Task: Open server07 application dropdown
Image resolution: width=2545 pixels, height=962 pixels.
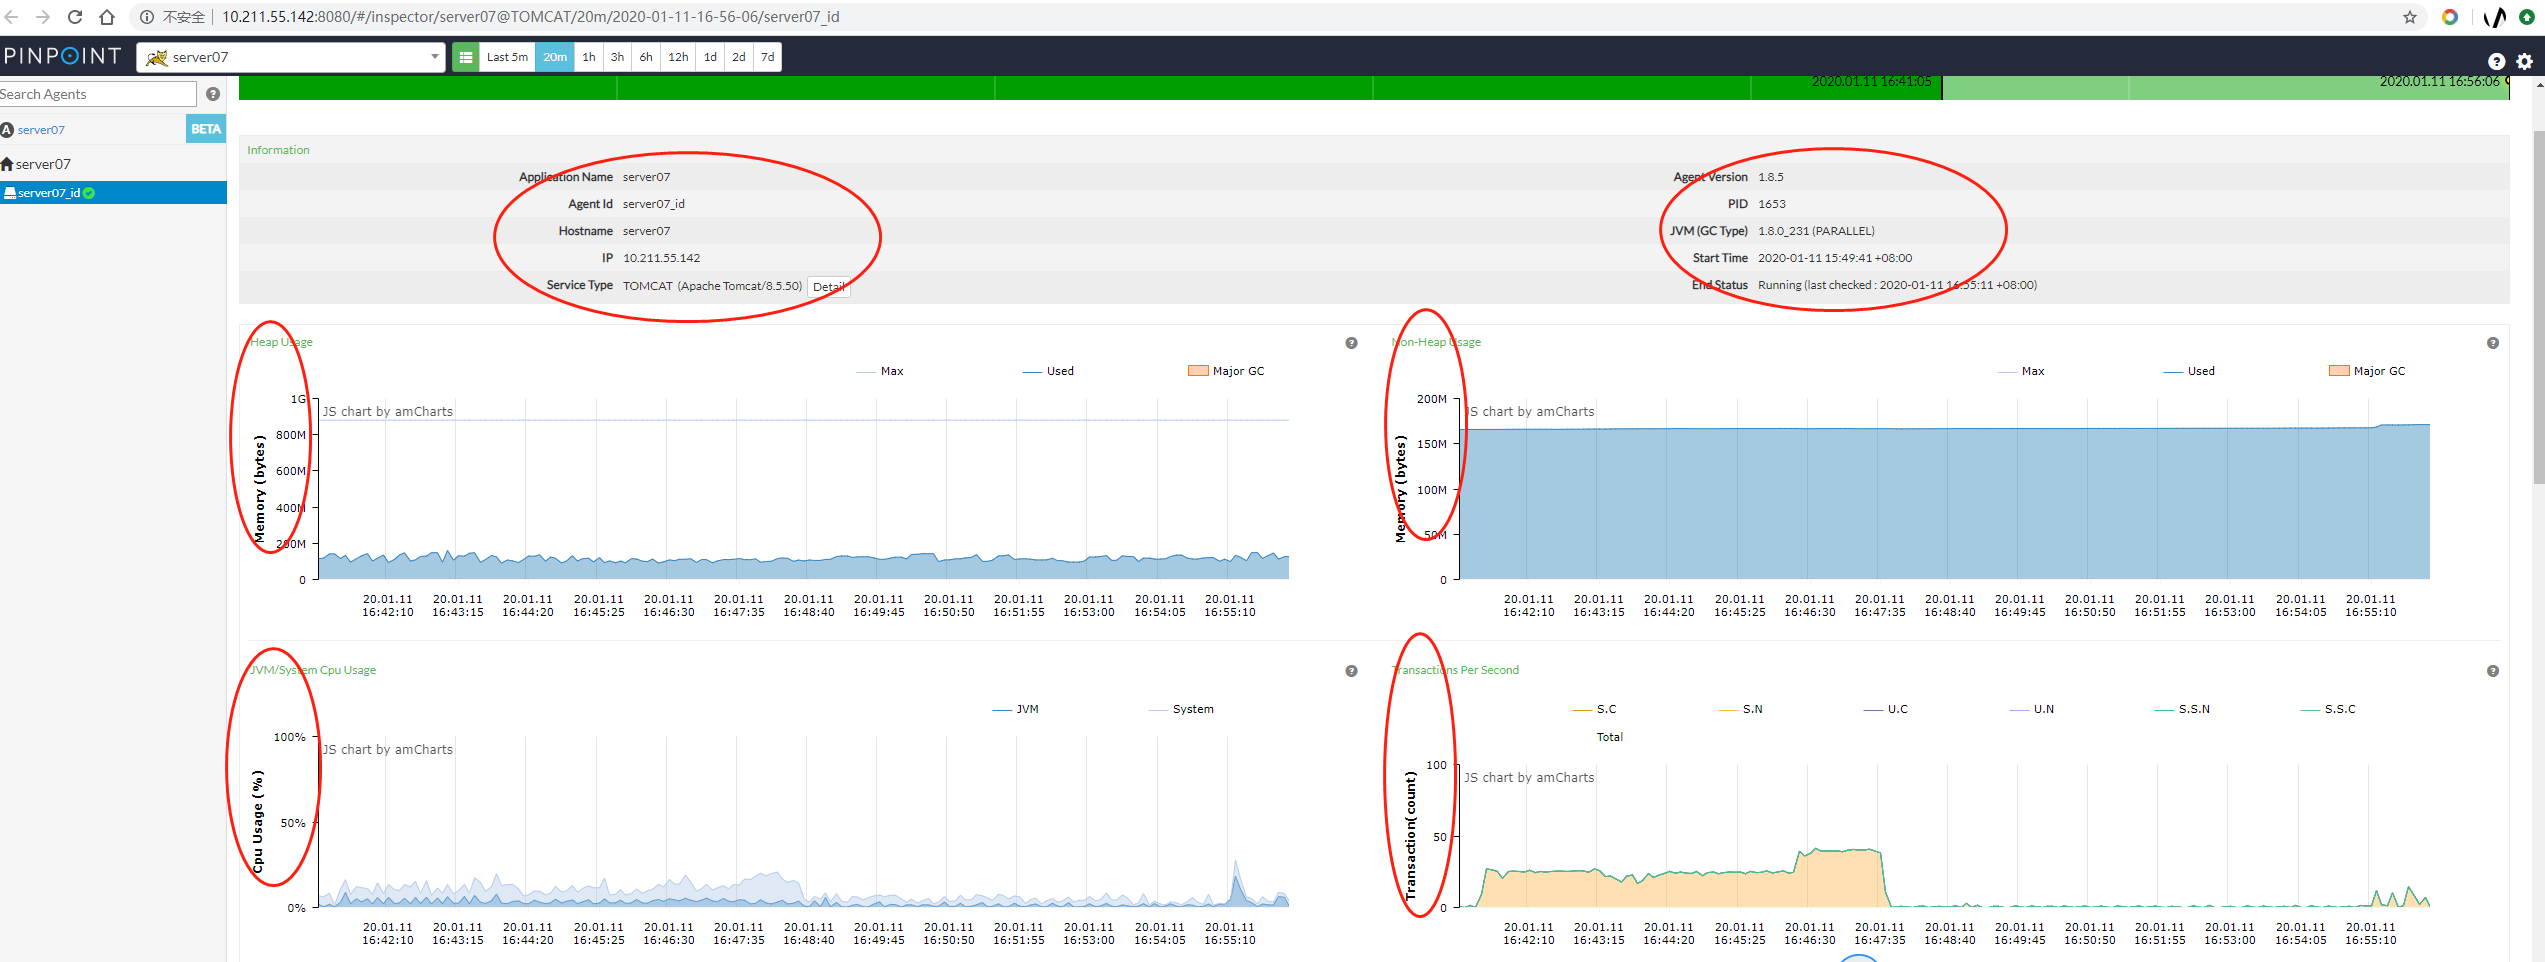Action: [x=291, y=57]
